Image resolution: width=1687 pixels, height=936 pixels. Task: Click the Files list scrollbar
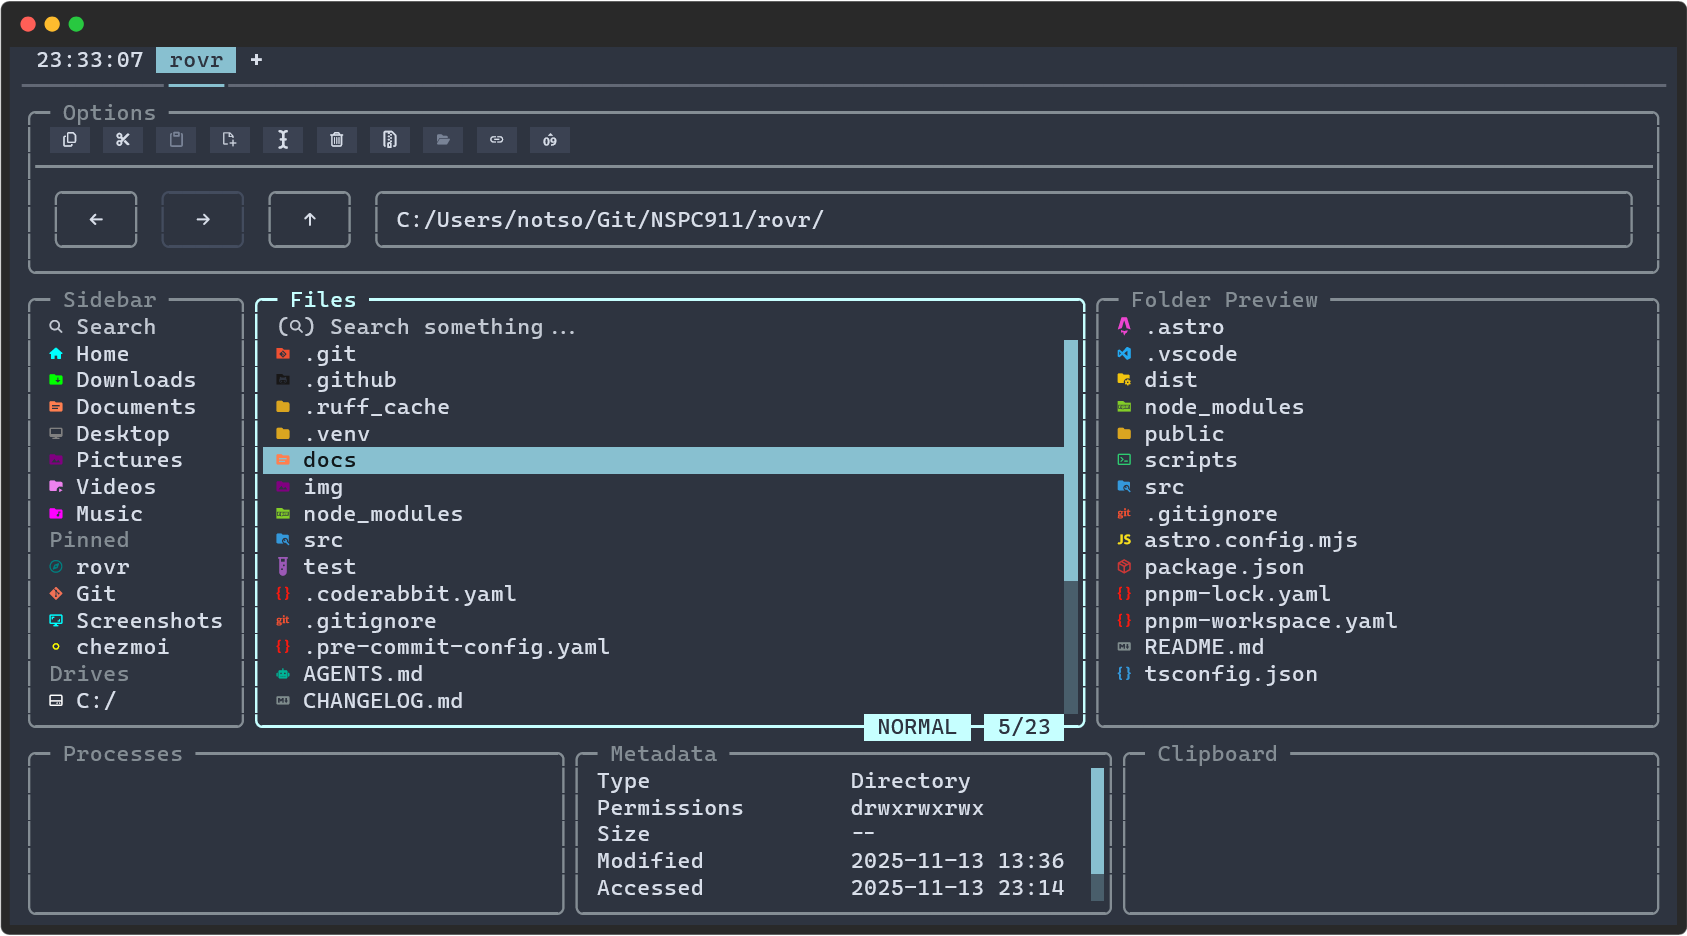[x=1070, y=460]
